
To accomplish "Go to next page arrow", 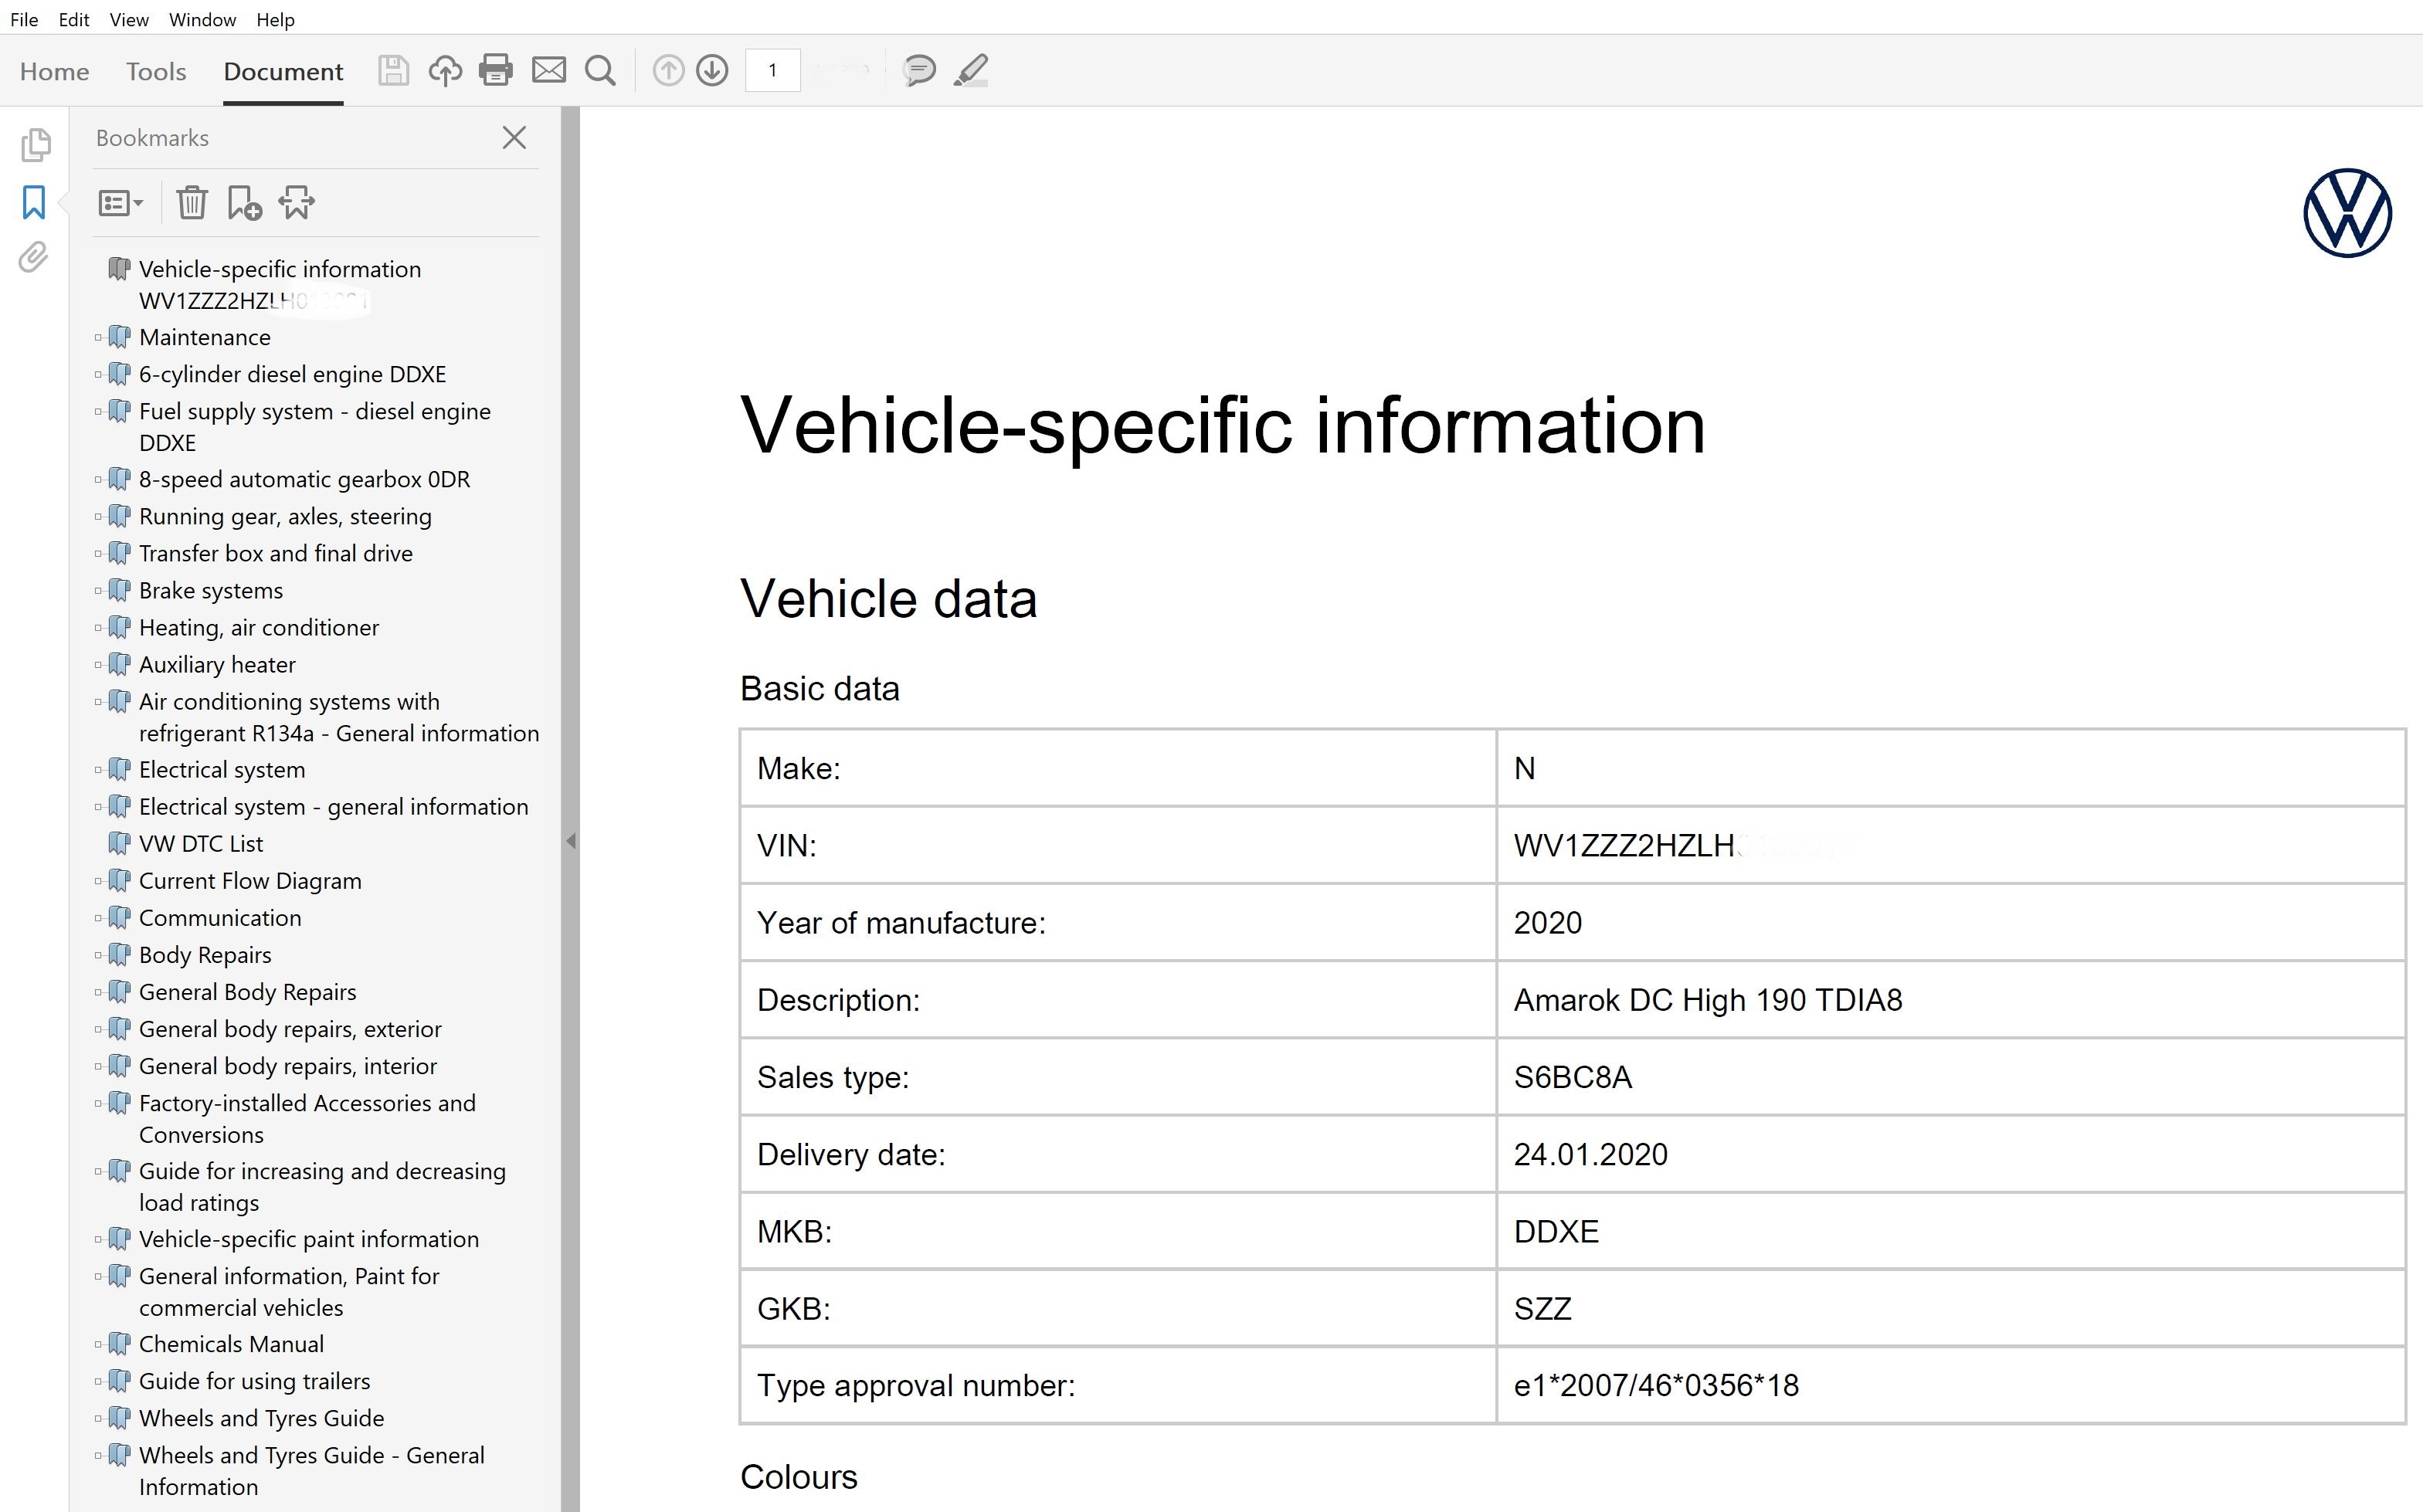I will [712, 70].
